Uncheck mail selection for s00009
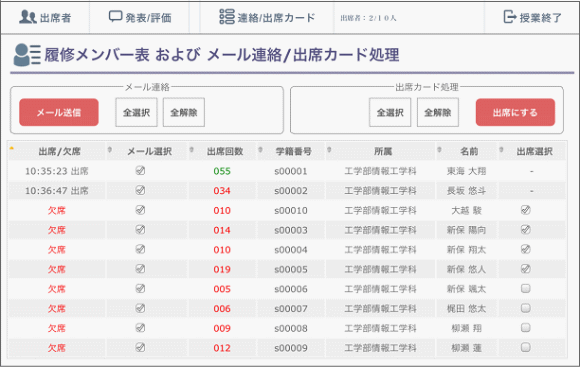This screenshot has width=580, height=367. coord(140,347)
